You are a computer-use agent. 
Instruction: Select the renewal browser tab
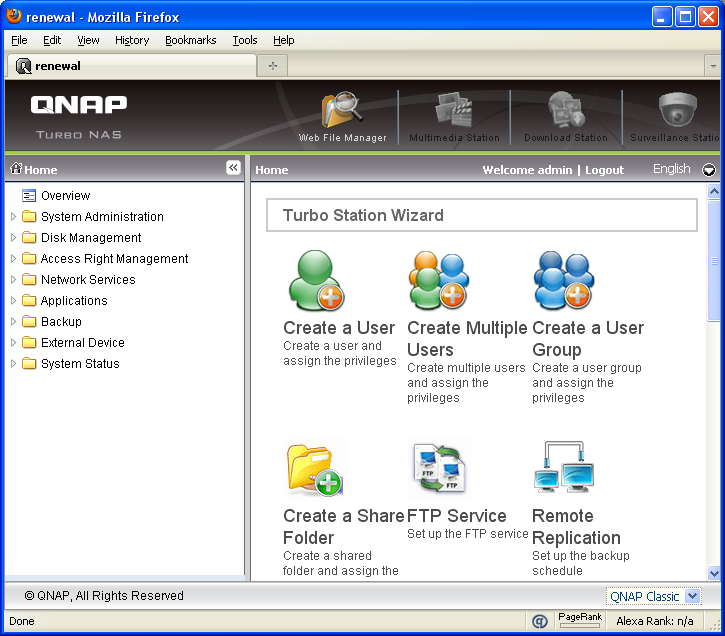click(x=131, y=66)
